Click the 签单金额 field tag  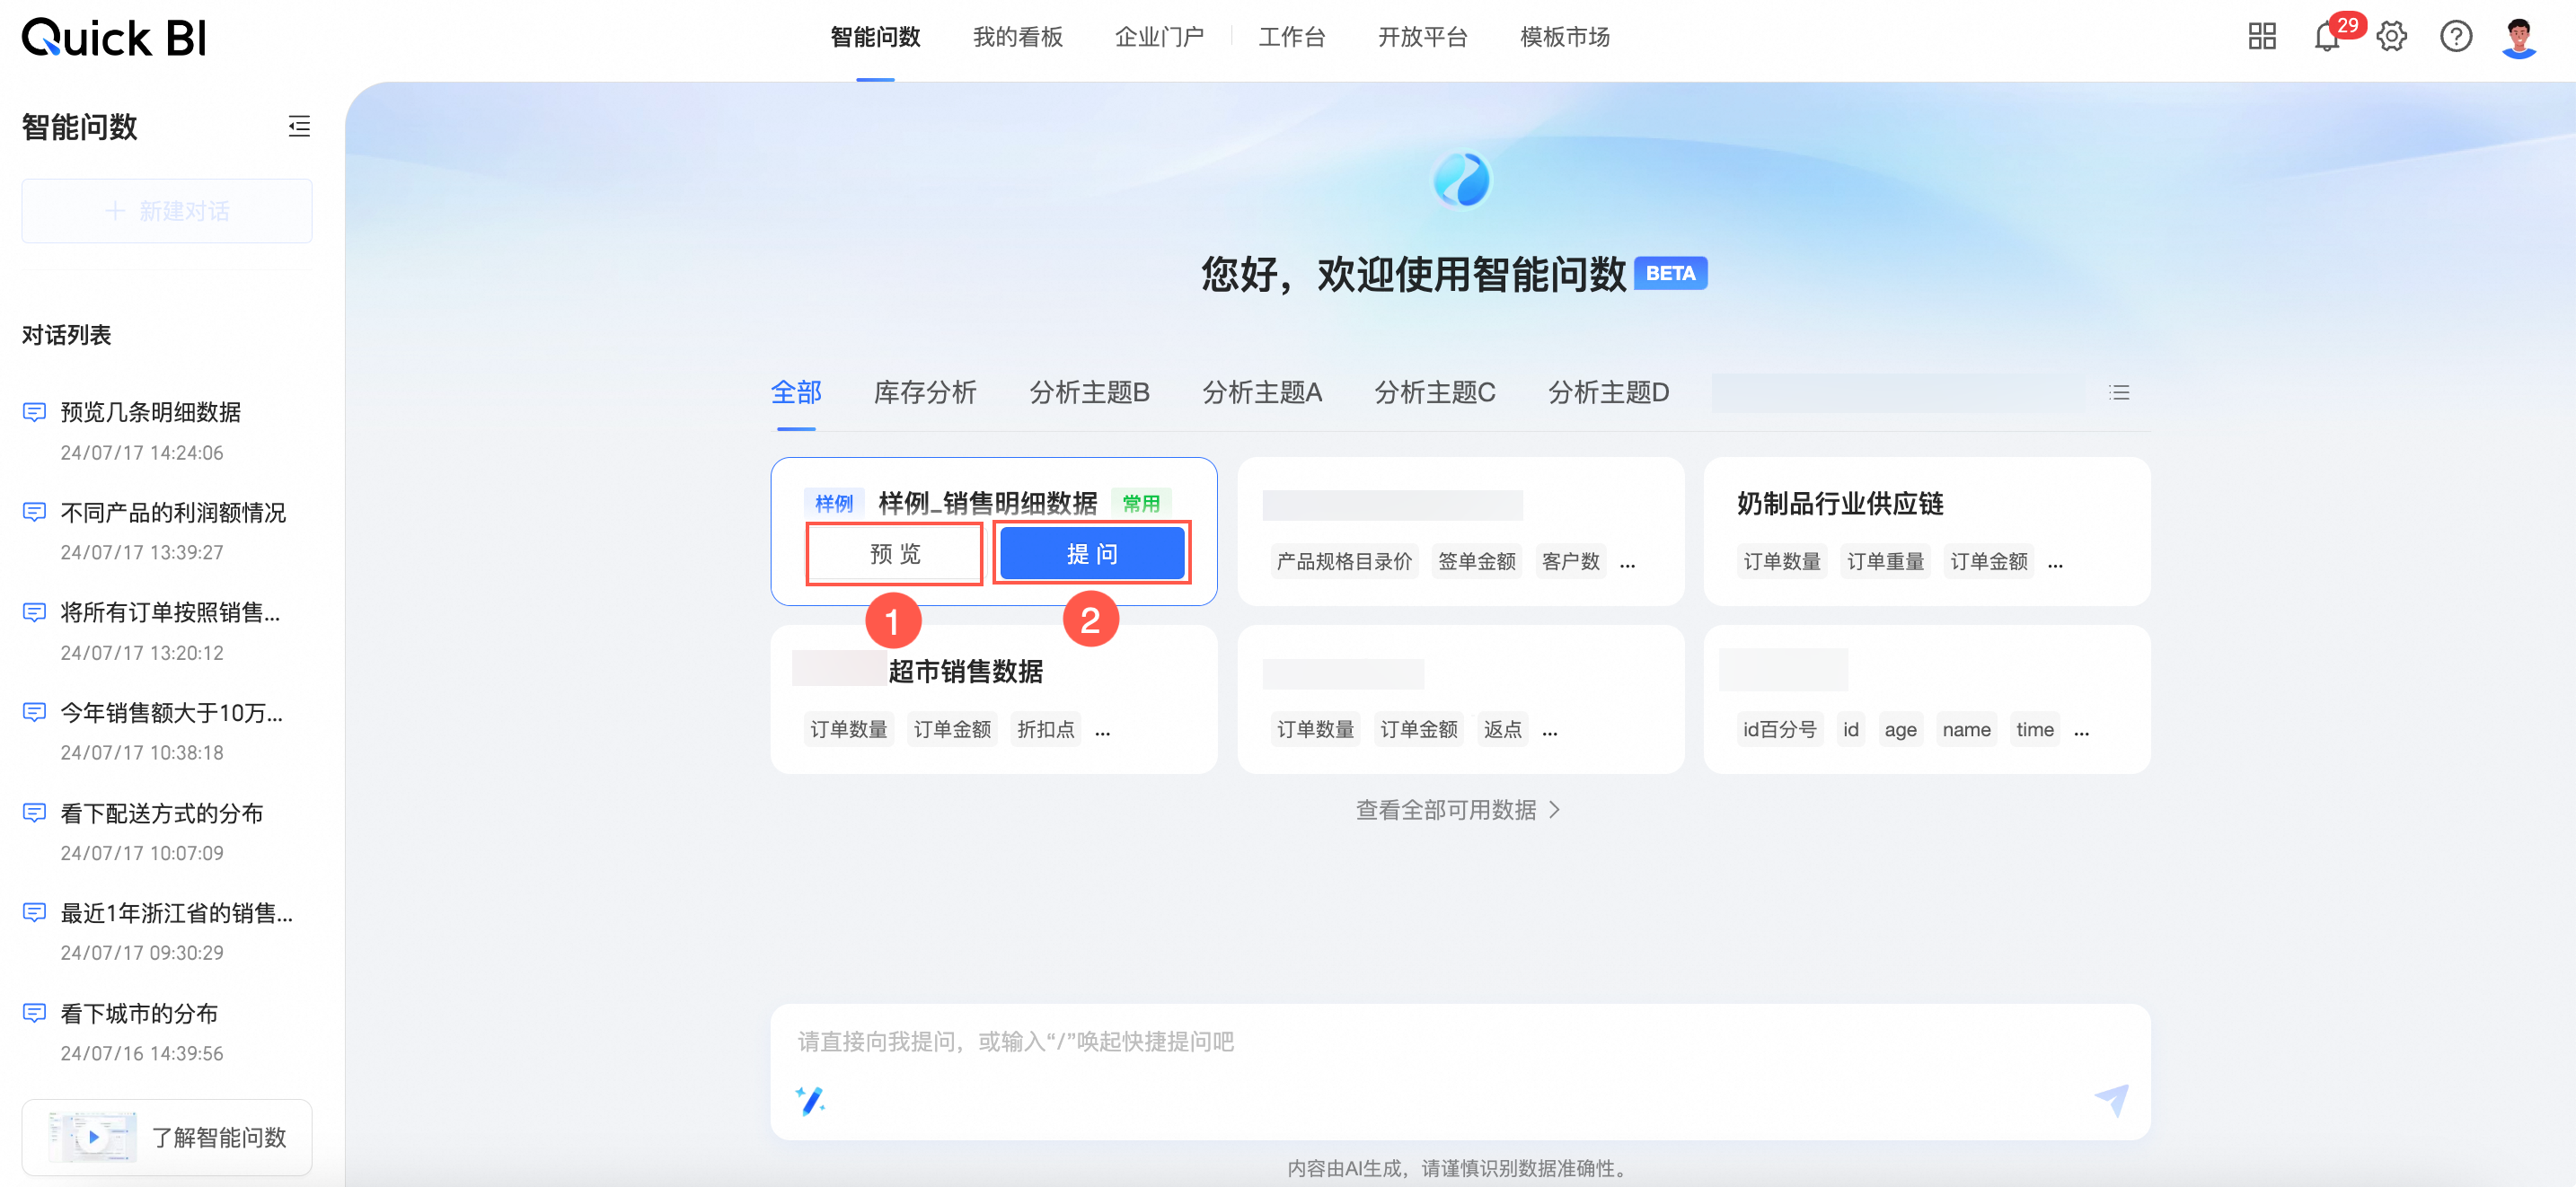click(x=1476, y=561)
